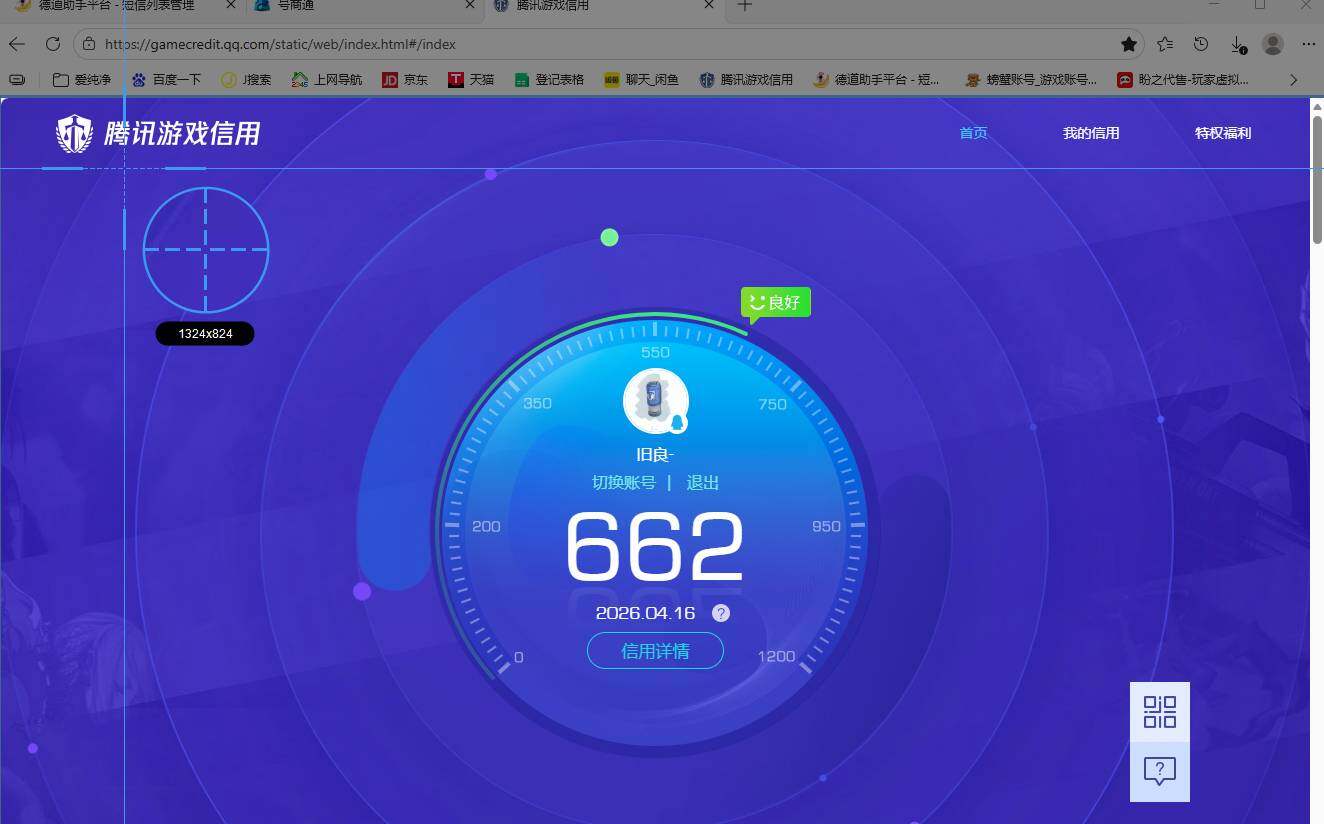
Task: Open the QR code icon panel
Action: (1160, 712)
